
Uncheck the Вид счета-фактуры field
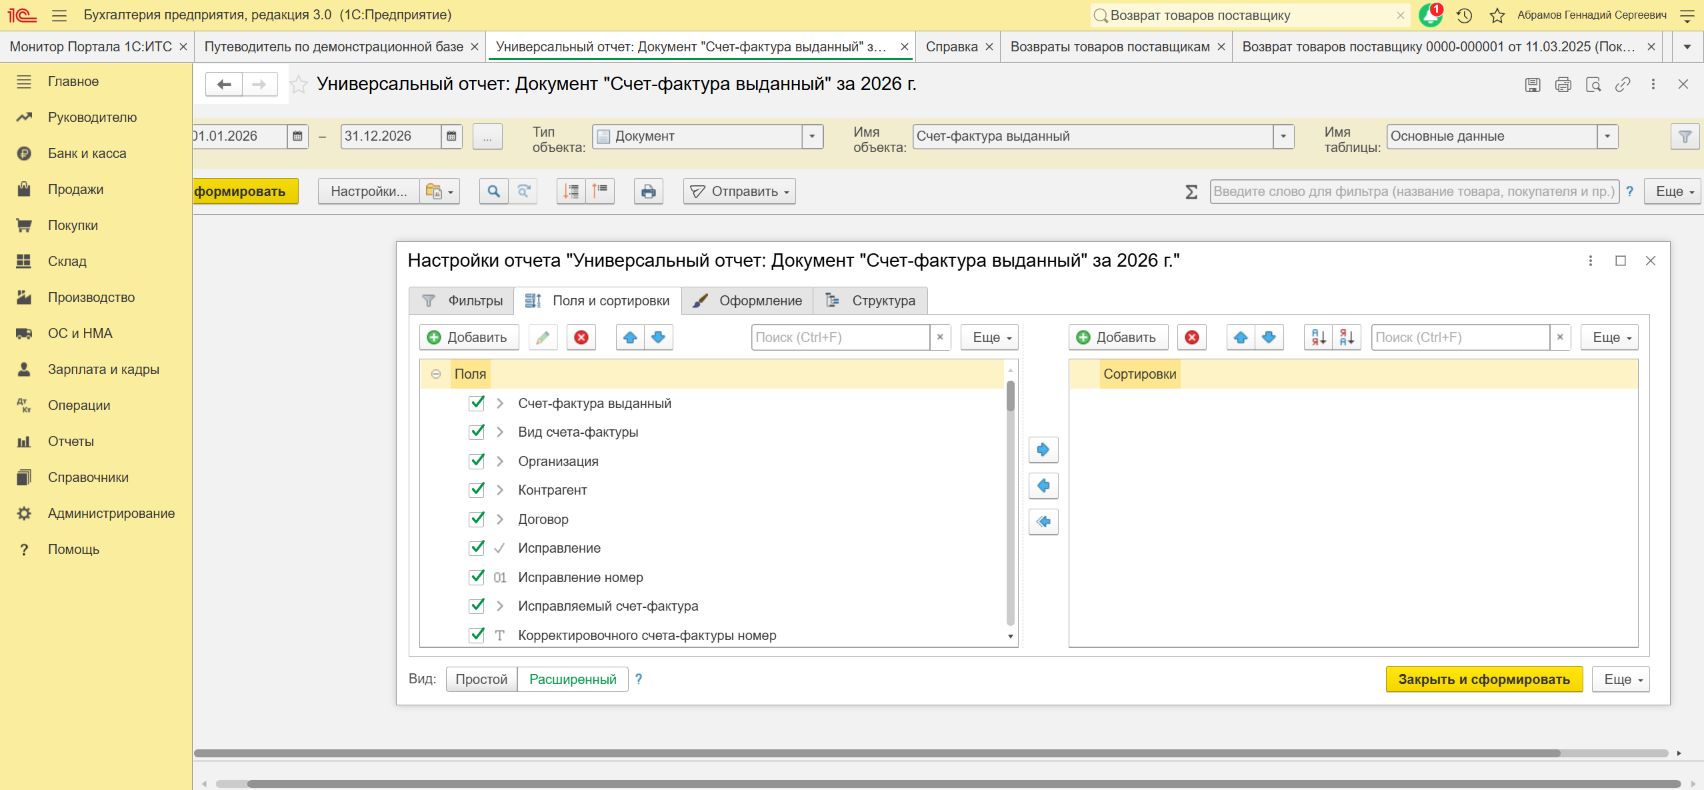click(477, 432)
